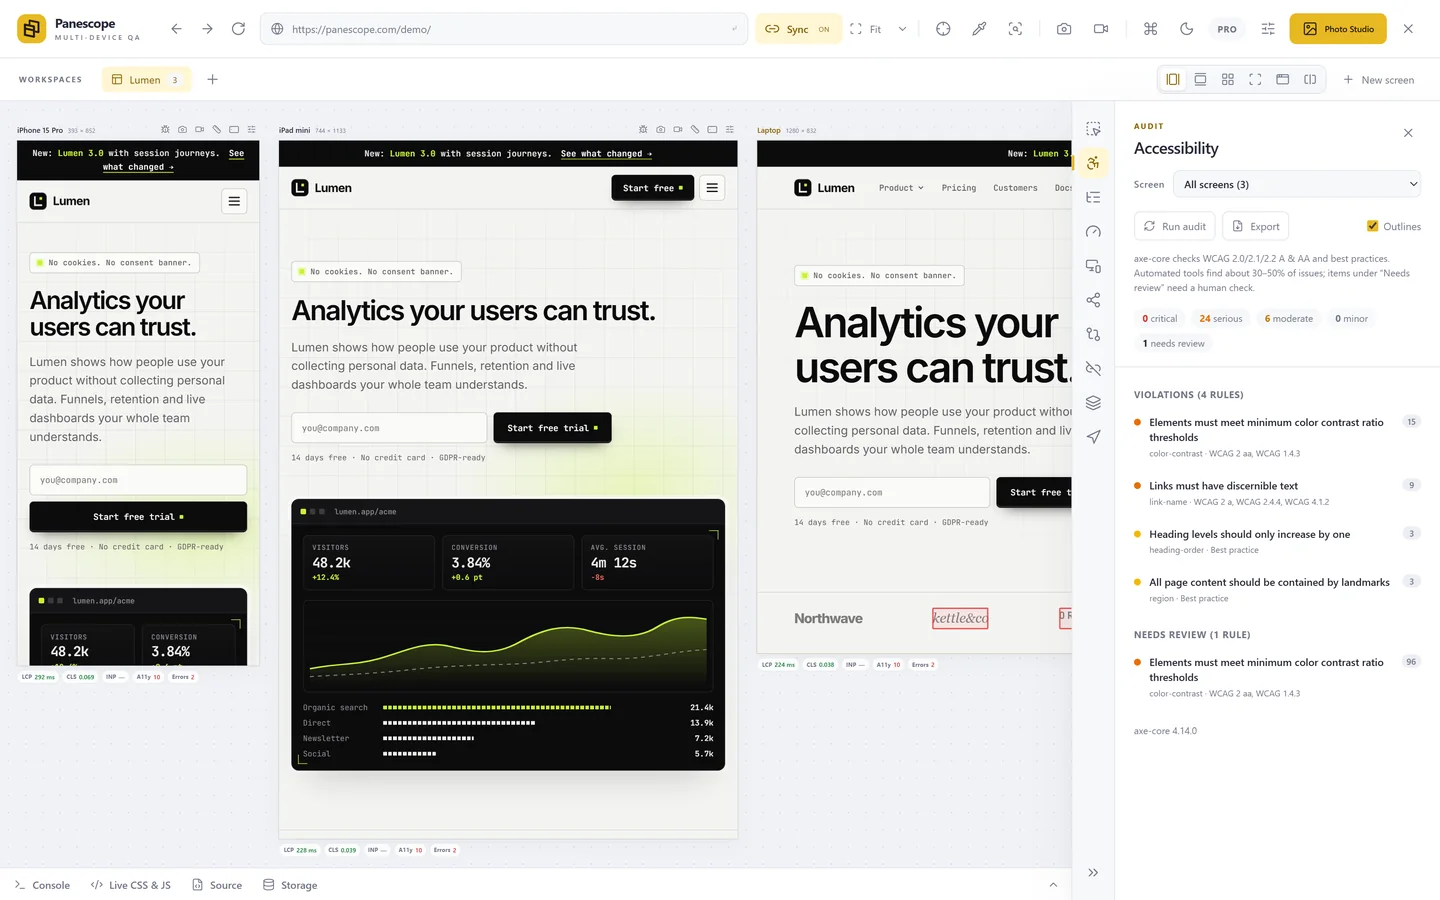The width and height of the screenshot is (1440, 900).
Task: Add a New screen
Action: coord(1378,80)
